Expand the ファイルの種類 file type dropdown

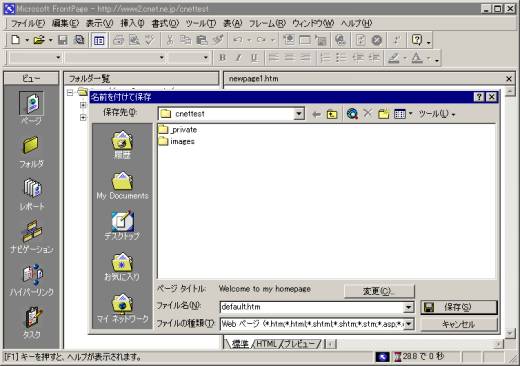click(x=409, y=324)
